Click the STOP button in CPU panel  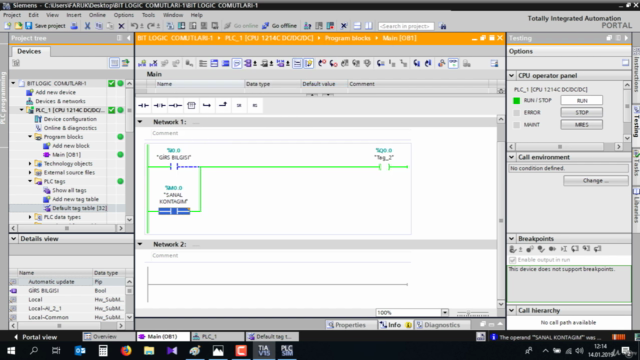(582, 112)
